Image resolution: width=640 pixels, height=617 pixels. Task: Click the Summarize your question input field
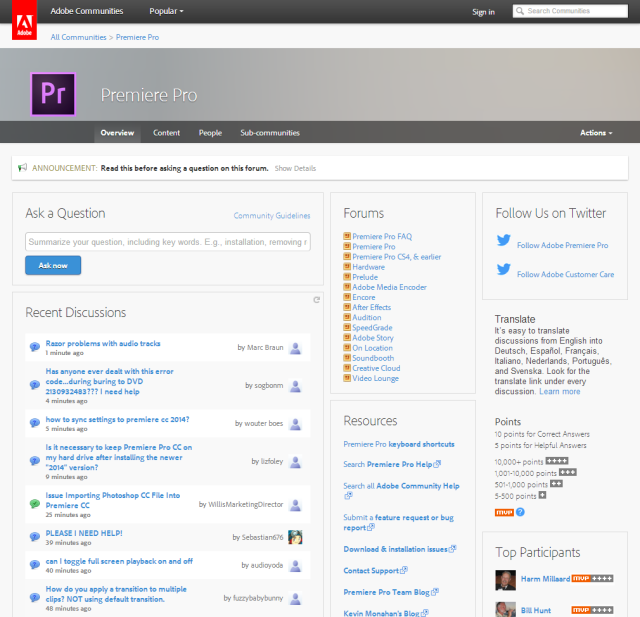click(168, 242)
